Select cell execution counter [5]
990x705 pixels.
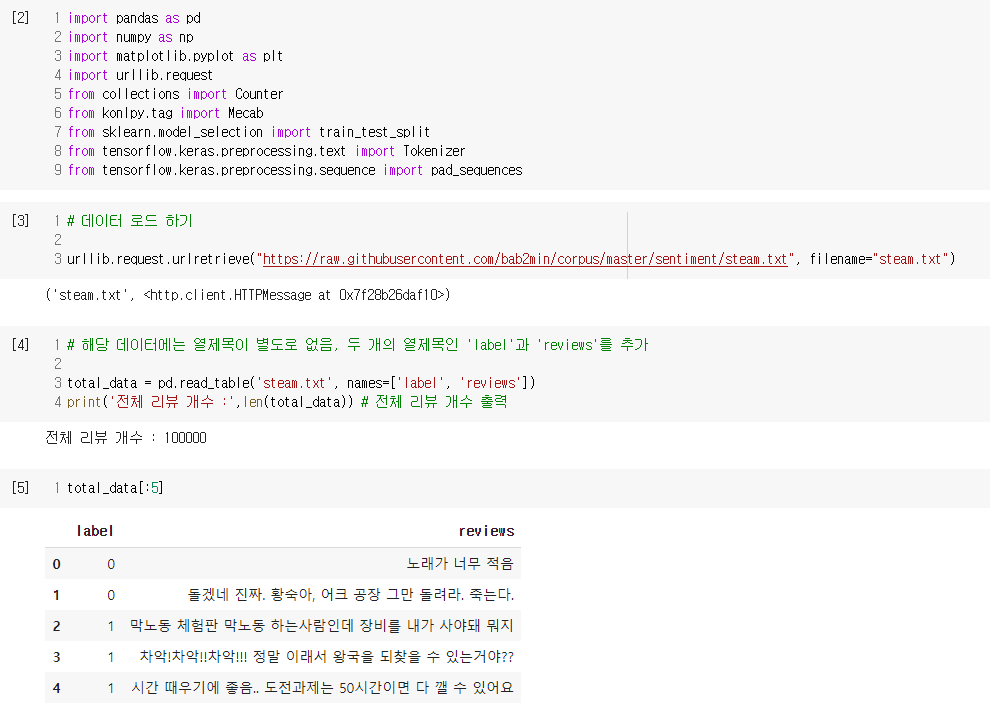pyautogui.click(x=21, y=487)
